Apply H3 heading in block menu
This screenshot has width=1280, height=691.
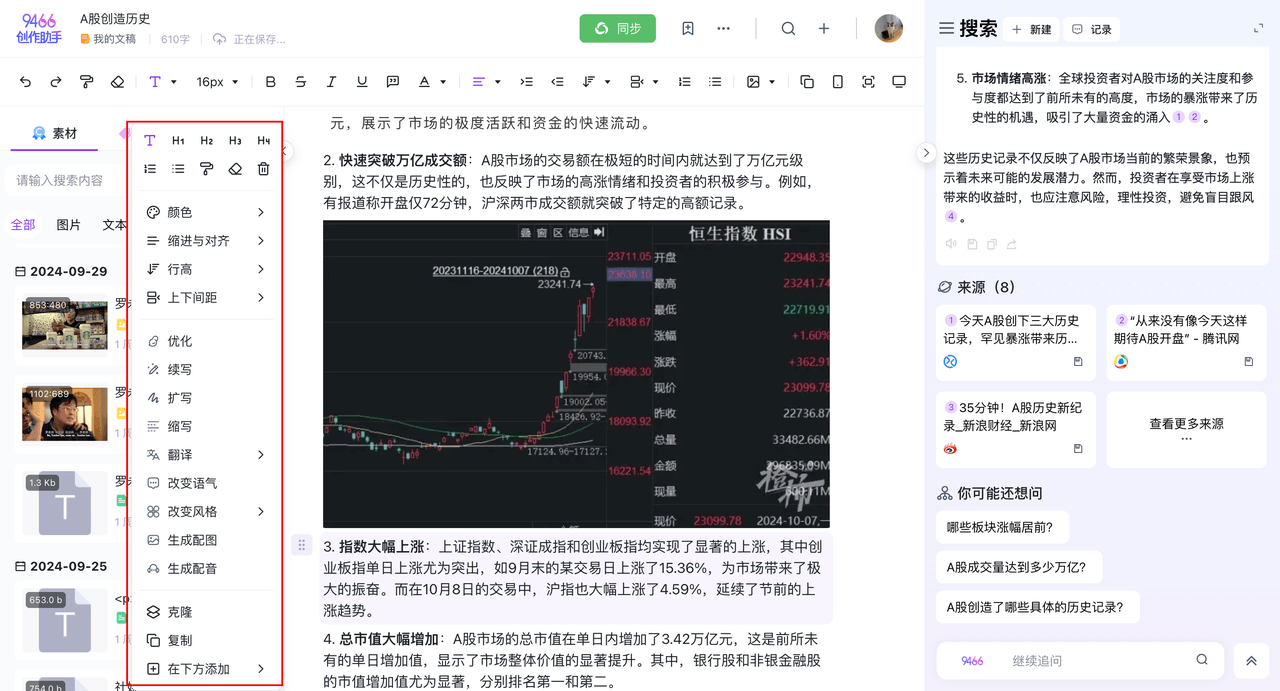[x=235, y=141]
